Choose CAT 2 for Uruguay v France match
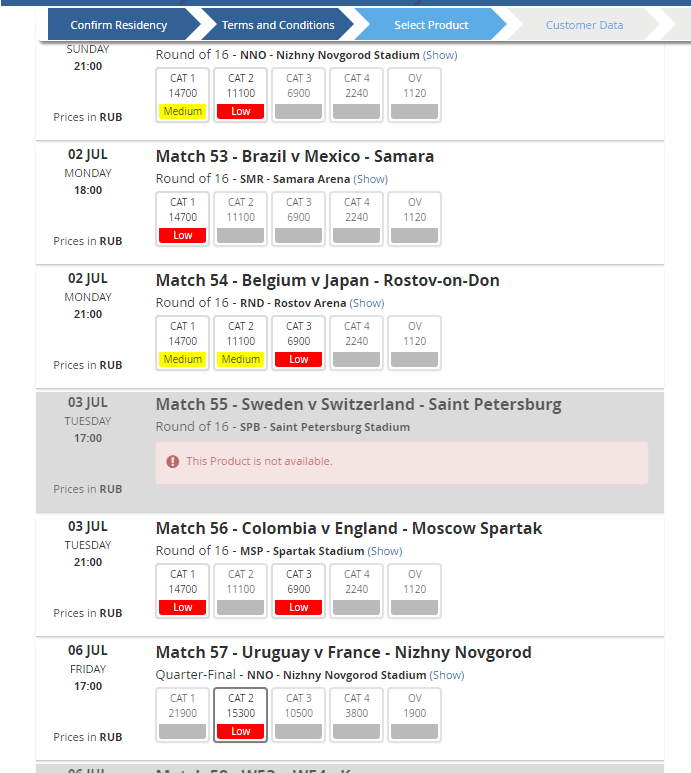 coord(241,715)
